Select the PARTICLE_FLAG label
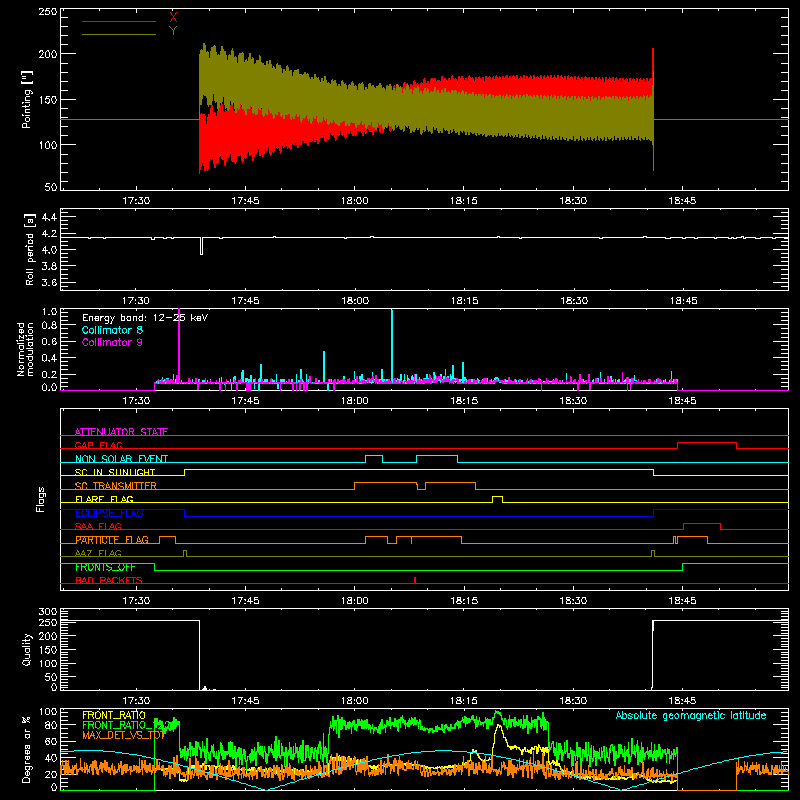This screenshot has width=800, height=800. pos(112,540)
